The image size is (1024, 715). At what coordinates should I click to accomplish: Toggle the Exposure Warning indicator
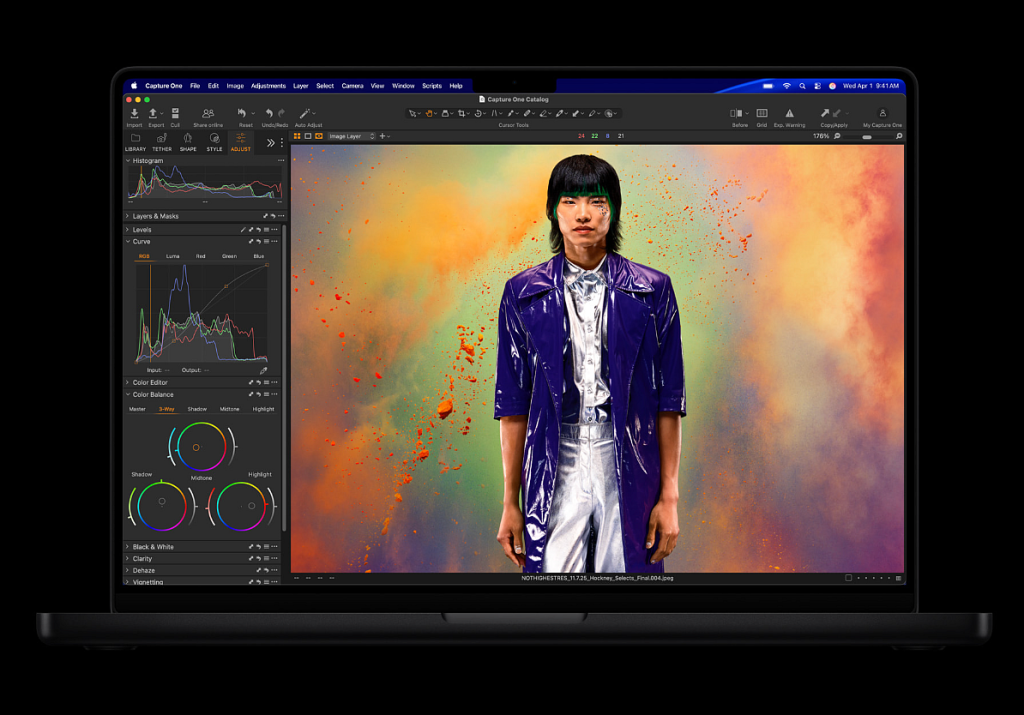(x=789, y=114)
